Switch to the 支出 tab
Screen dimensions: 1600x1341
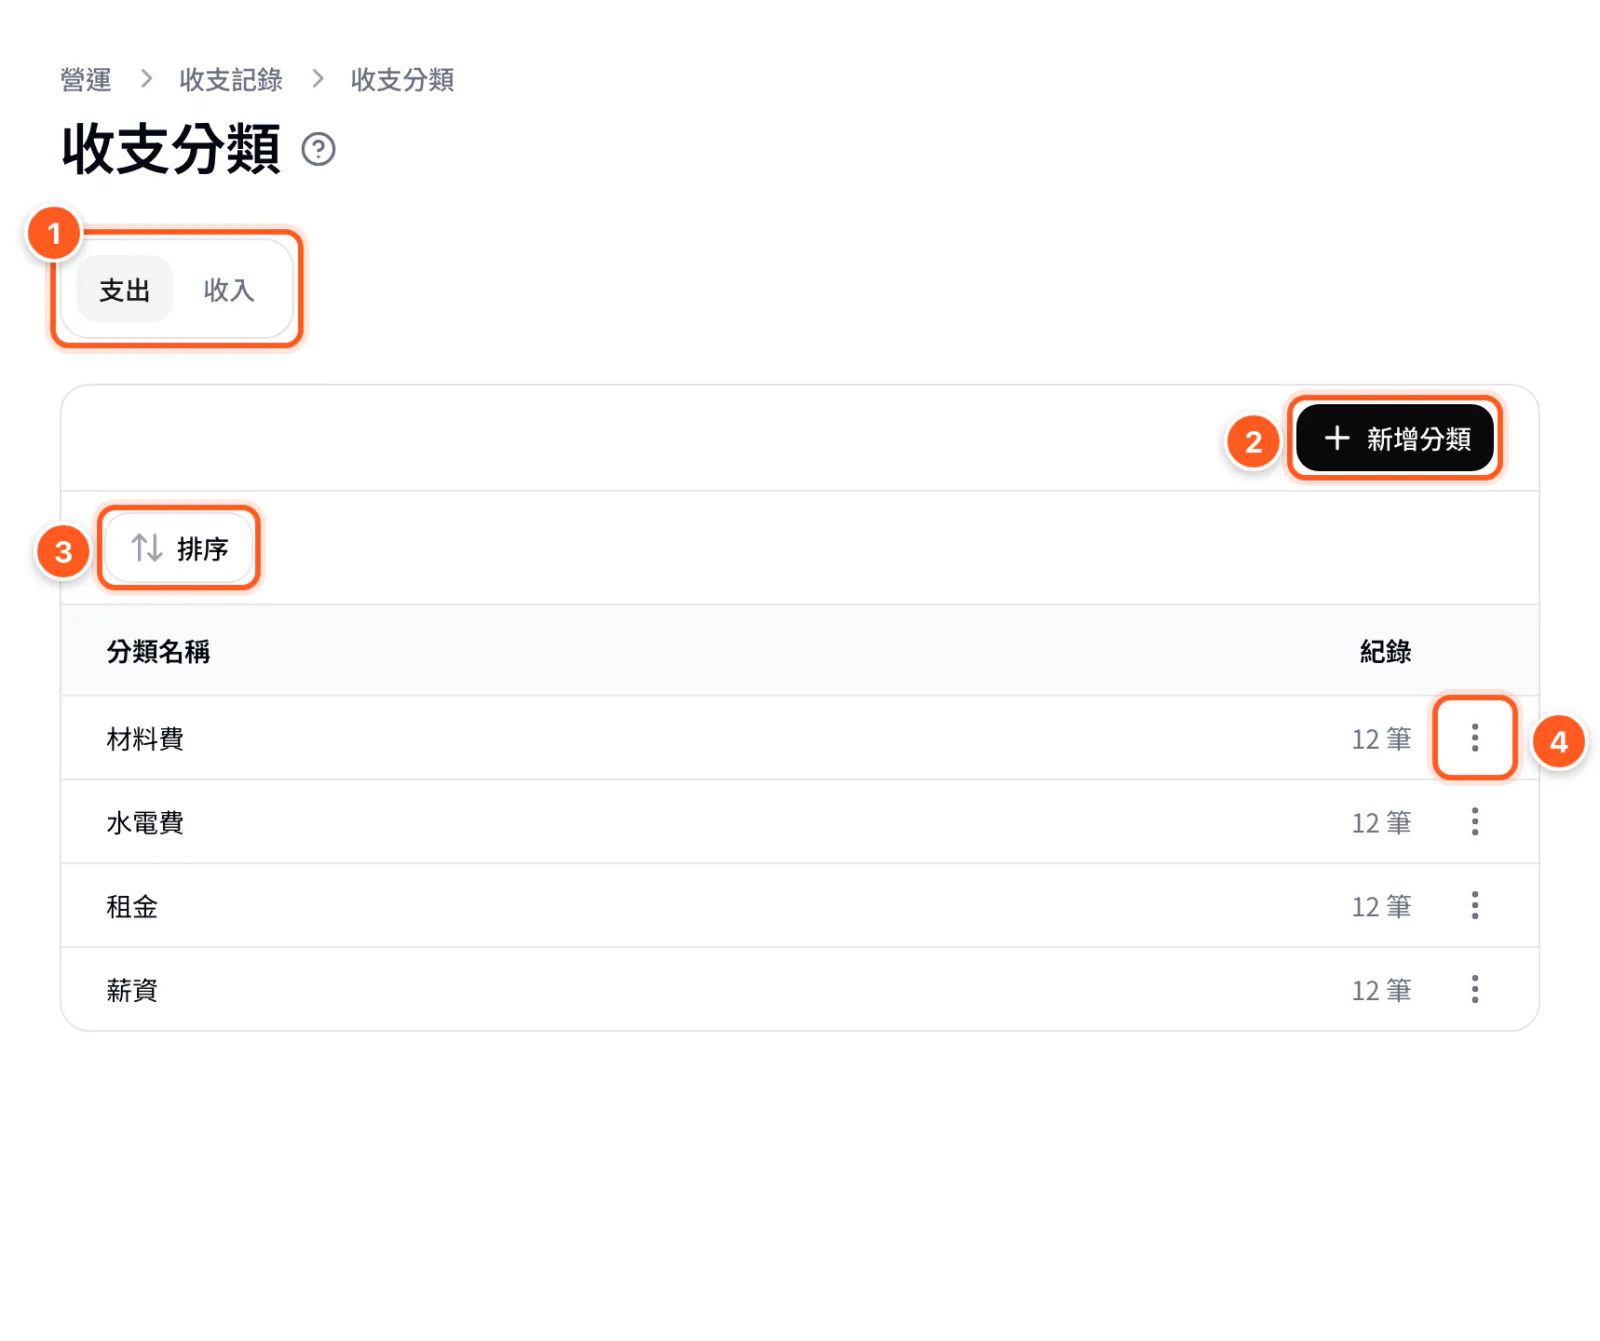tap(125, 290)
